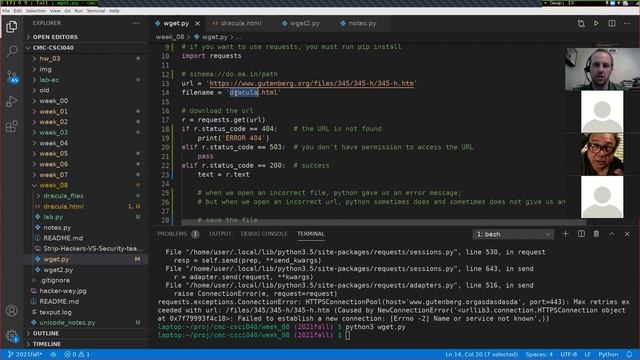Click errors and warnings status item
Screen dimensions: 640x360
coord(77,354)
